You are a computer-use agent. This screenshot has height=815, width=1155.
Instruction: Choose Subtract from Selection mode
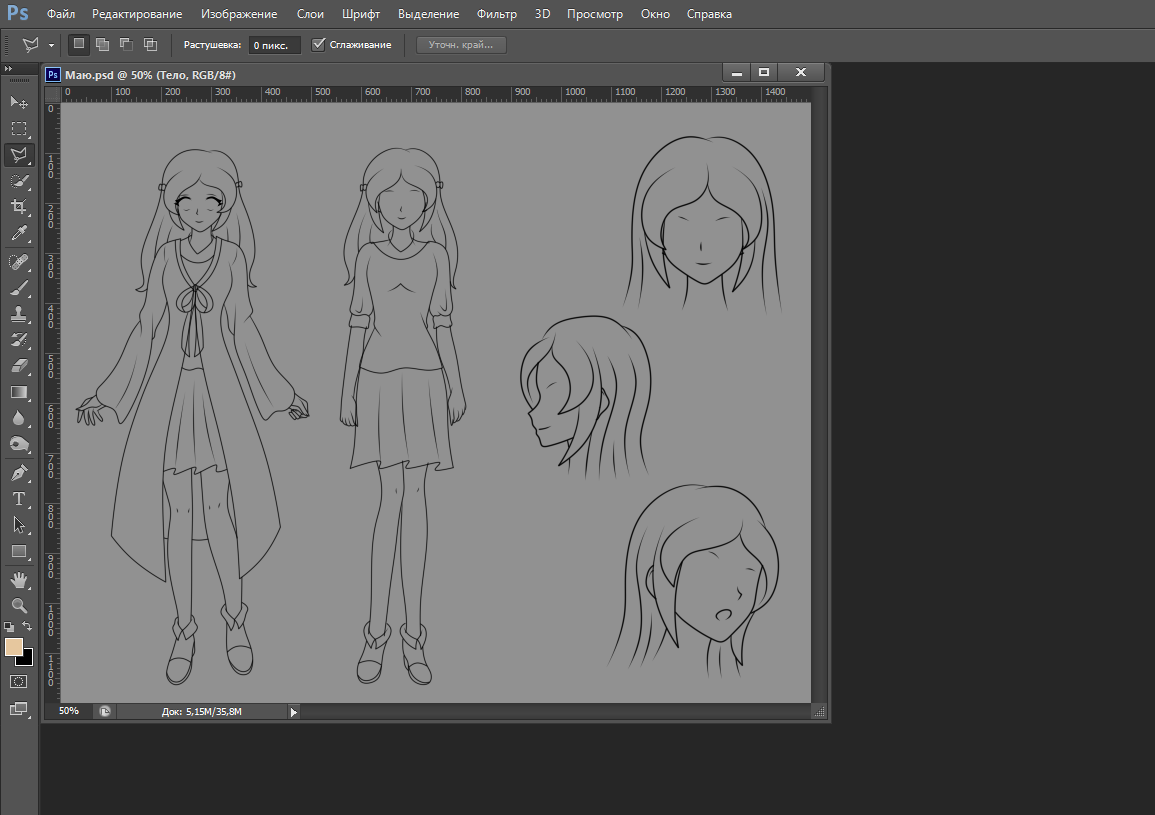pyautogui.click(x=127, y=45)
